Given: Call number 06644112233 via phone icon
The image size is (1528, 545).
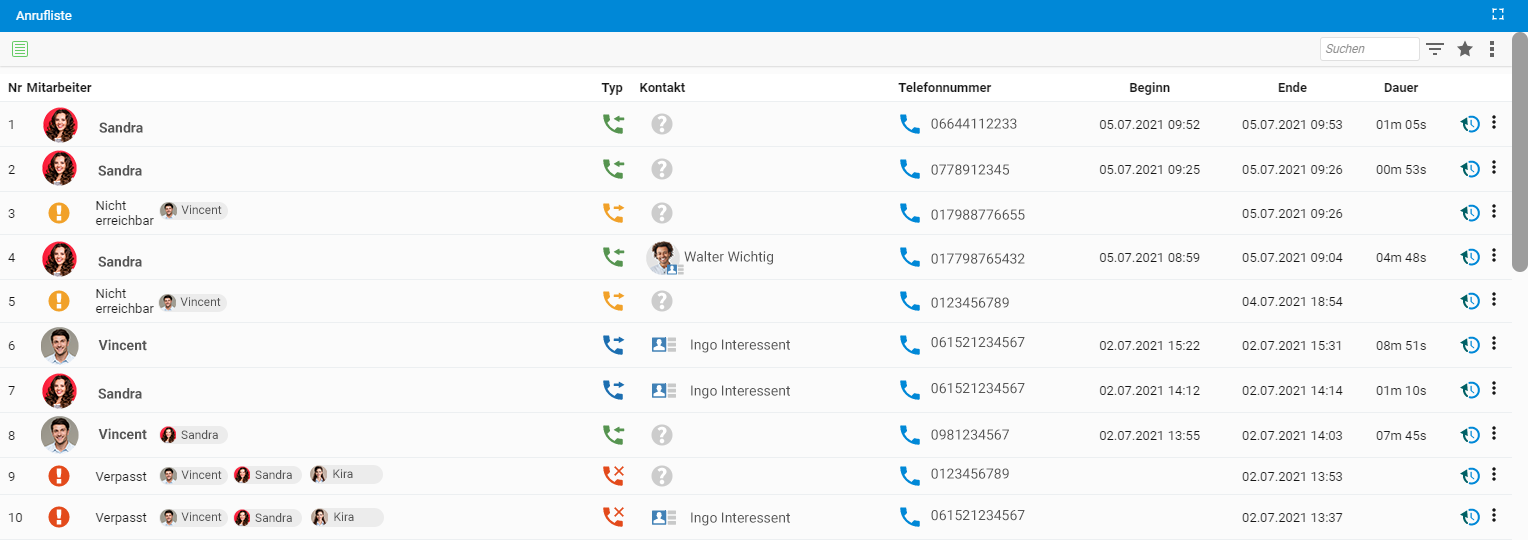Looking at the screenshot, I should [909, 124].
